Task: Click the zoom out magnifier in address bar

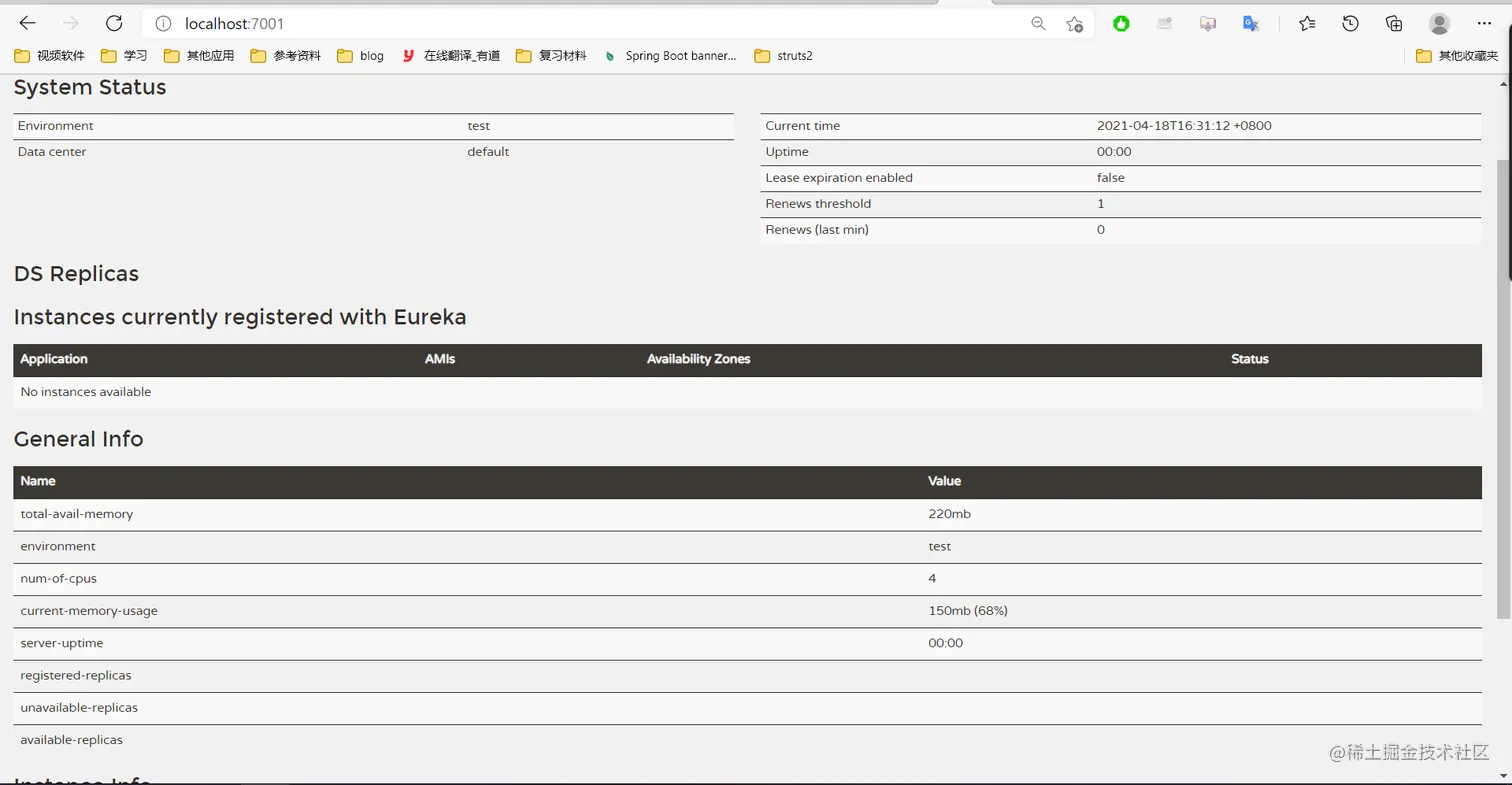Action: coord(1038,23)
